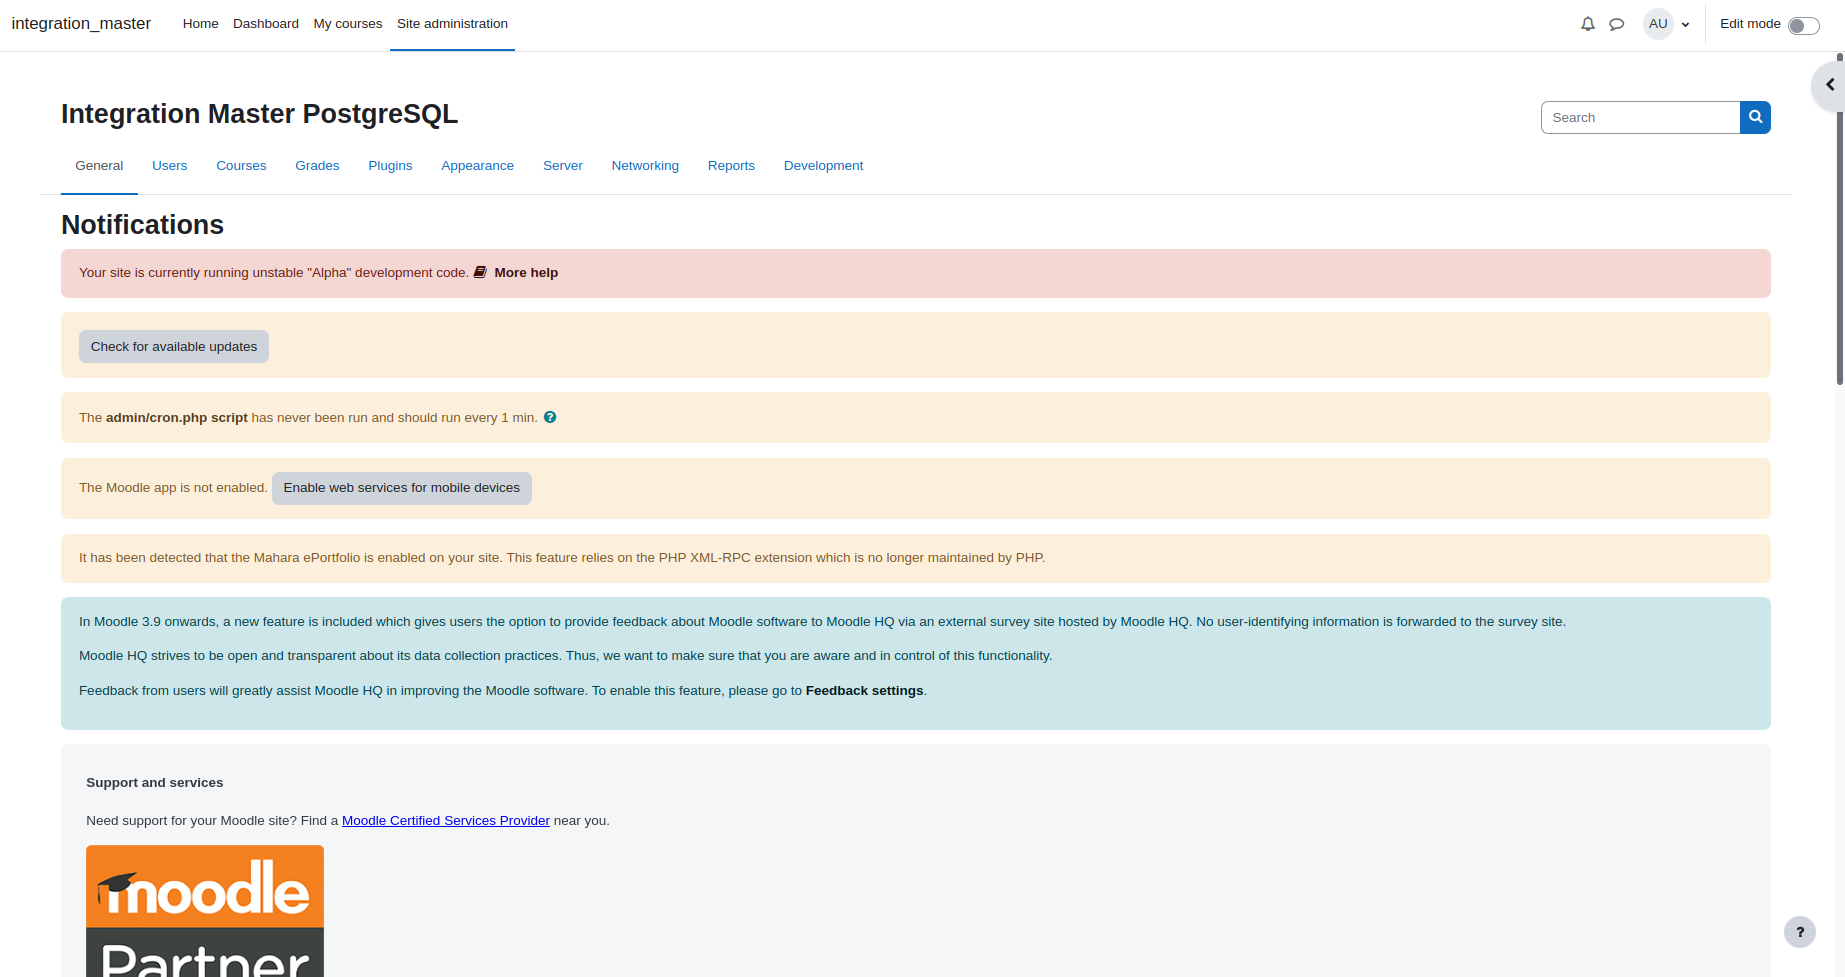Click Check for available updates button
The image size is (1845, 977).
[x=174, y=346]
